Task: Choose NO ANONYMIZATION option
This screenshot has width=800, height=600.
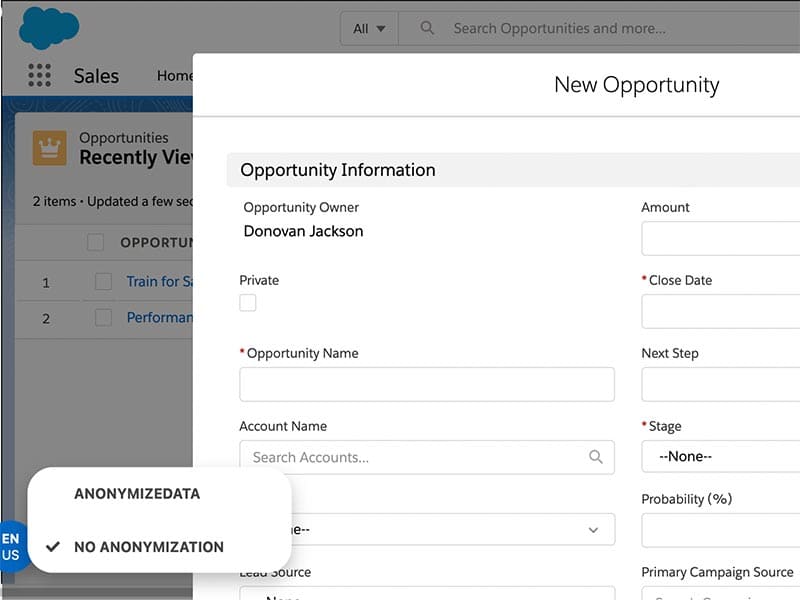Action: point(148,547)
